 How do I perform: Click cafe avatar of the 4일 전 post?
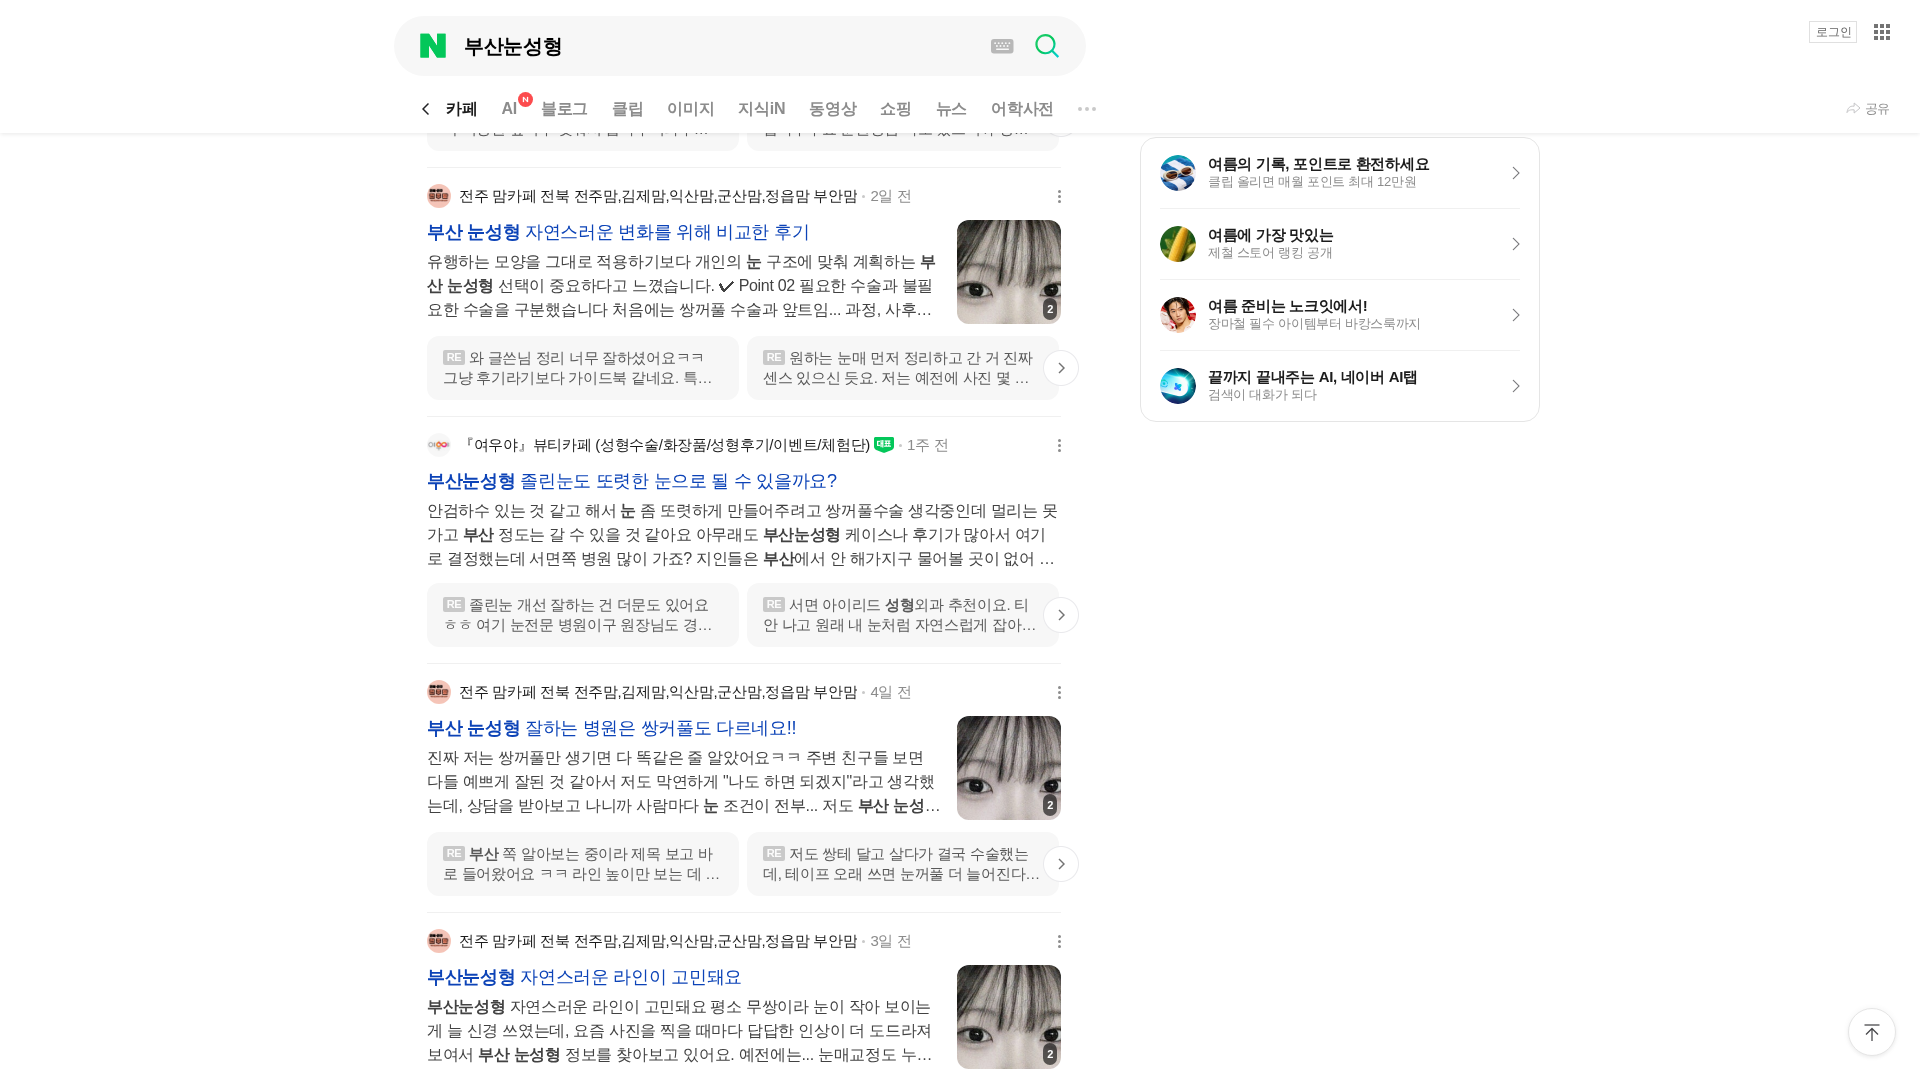(x=439, y=692)
